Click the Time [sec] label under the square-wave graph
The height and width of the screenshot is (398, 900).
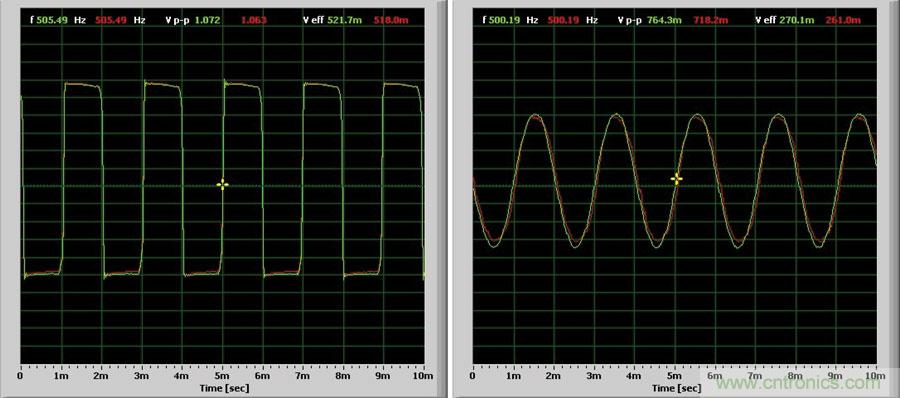click(224, 388)
